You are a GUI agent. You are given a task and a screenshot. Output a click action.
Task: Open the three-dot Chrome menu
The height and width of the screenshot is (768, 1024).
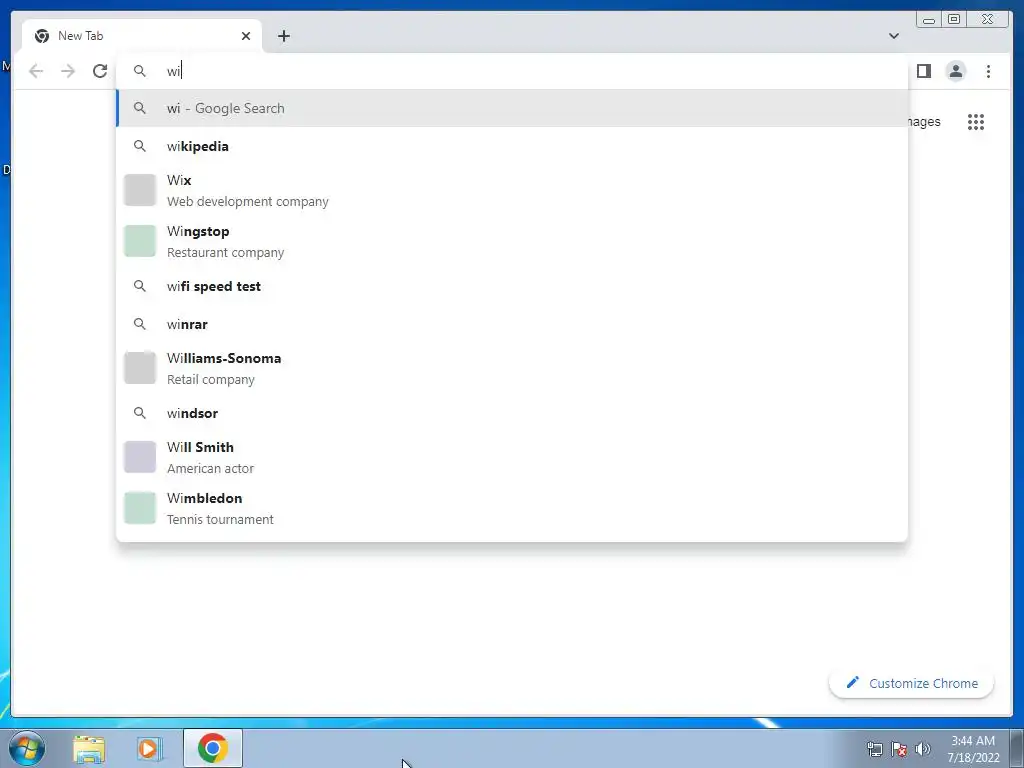pyautogui.click(x=988, y=71)
